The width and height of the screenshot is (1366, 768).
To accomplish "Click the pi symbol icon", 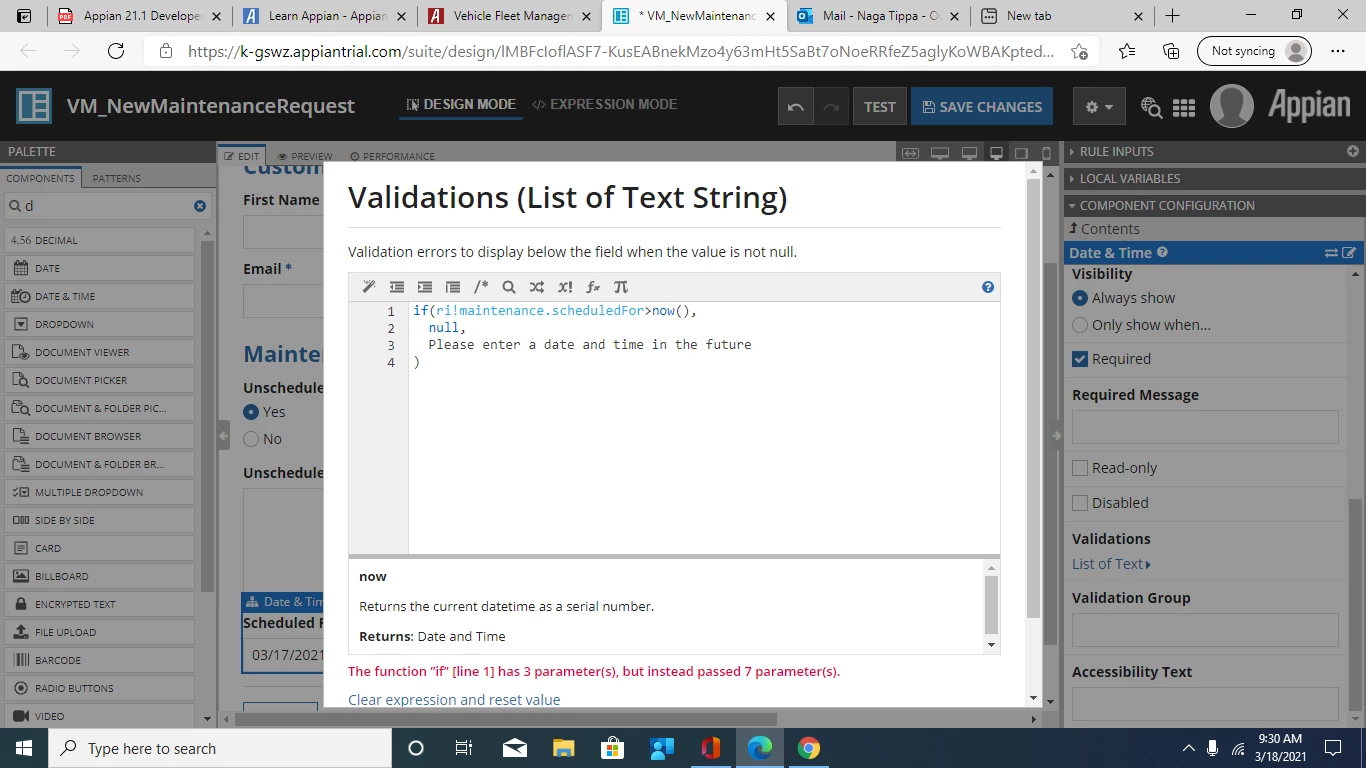I will (621, 287).
